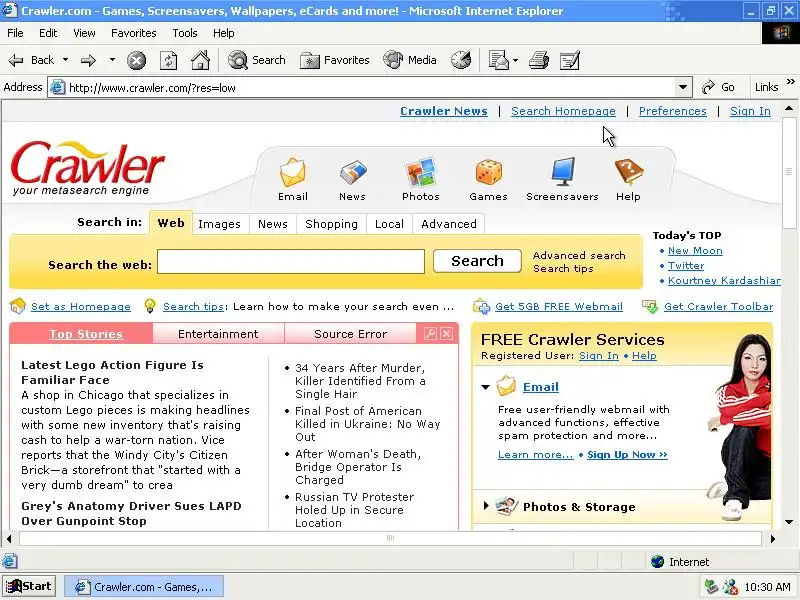Open the Favorites toolbar button
This screenshot has width=800, height=600.
point(335,60)
